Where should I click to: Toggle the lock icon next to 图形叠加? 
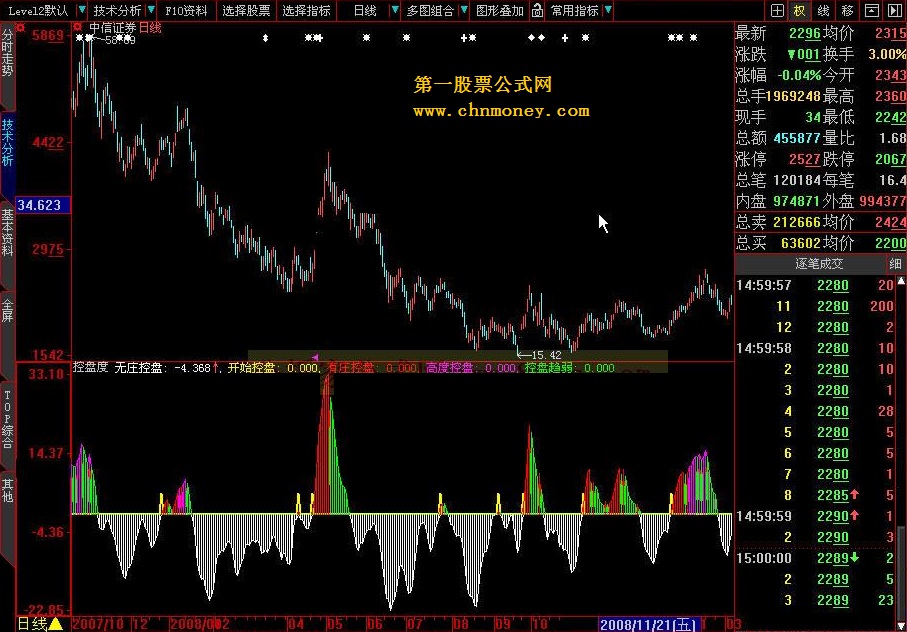tap(537, 10)
